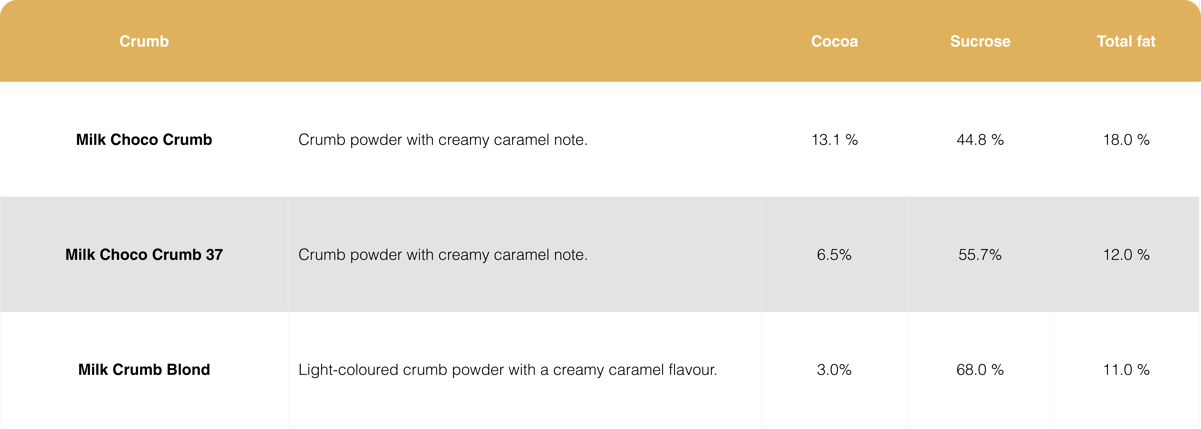Click the 13.1 % cocoa value

coord(834,140)
